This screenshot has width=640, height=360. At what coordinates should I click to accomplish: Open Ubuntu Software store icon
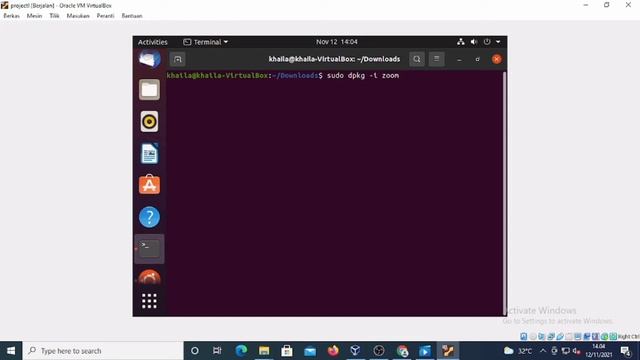tap(149, 184)
